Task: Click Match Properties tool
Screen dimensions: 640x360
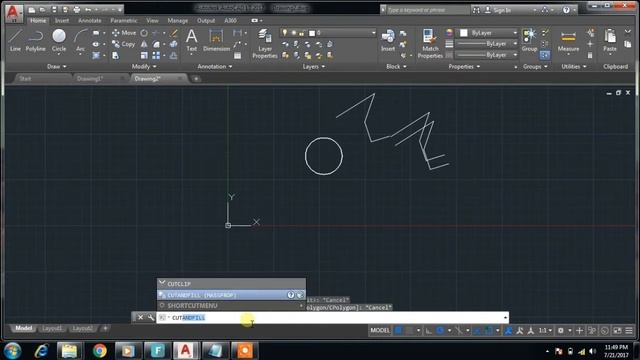Action: (x=430, y=43)
